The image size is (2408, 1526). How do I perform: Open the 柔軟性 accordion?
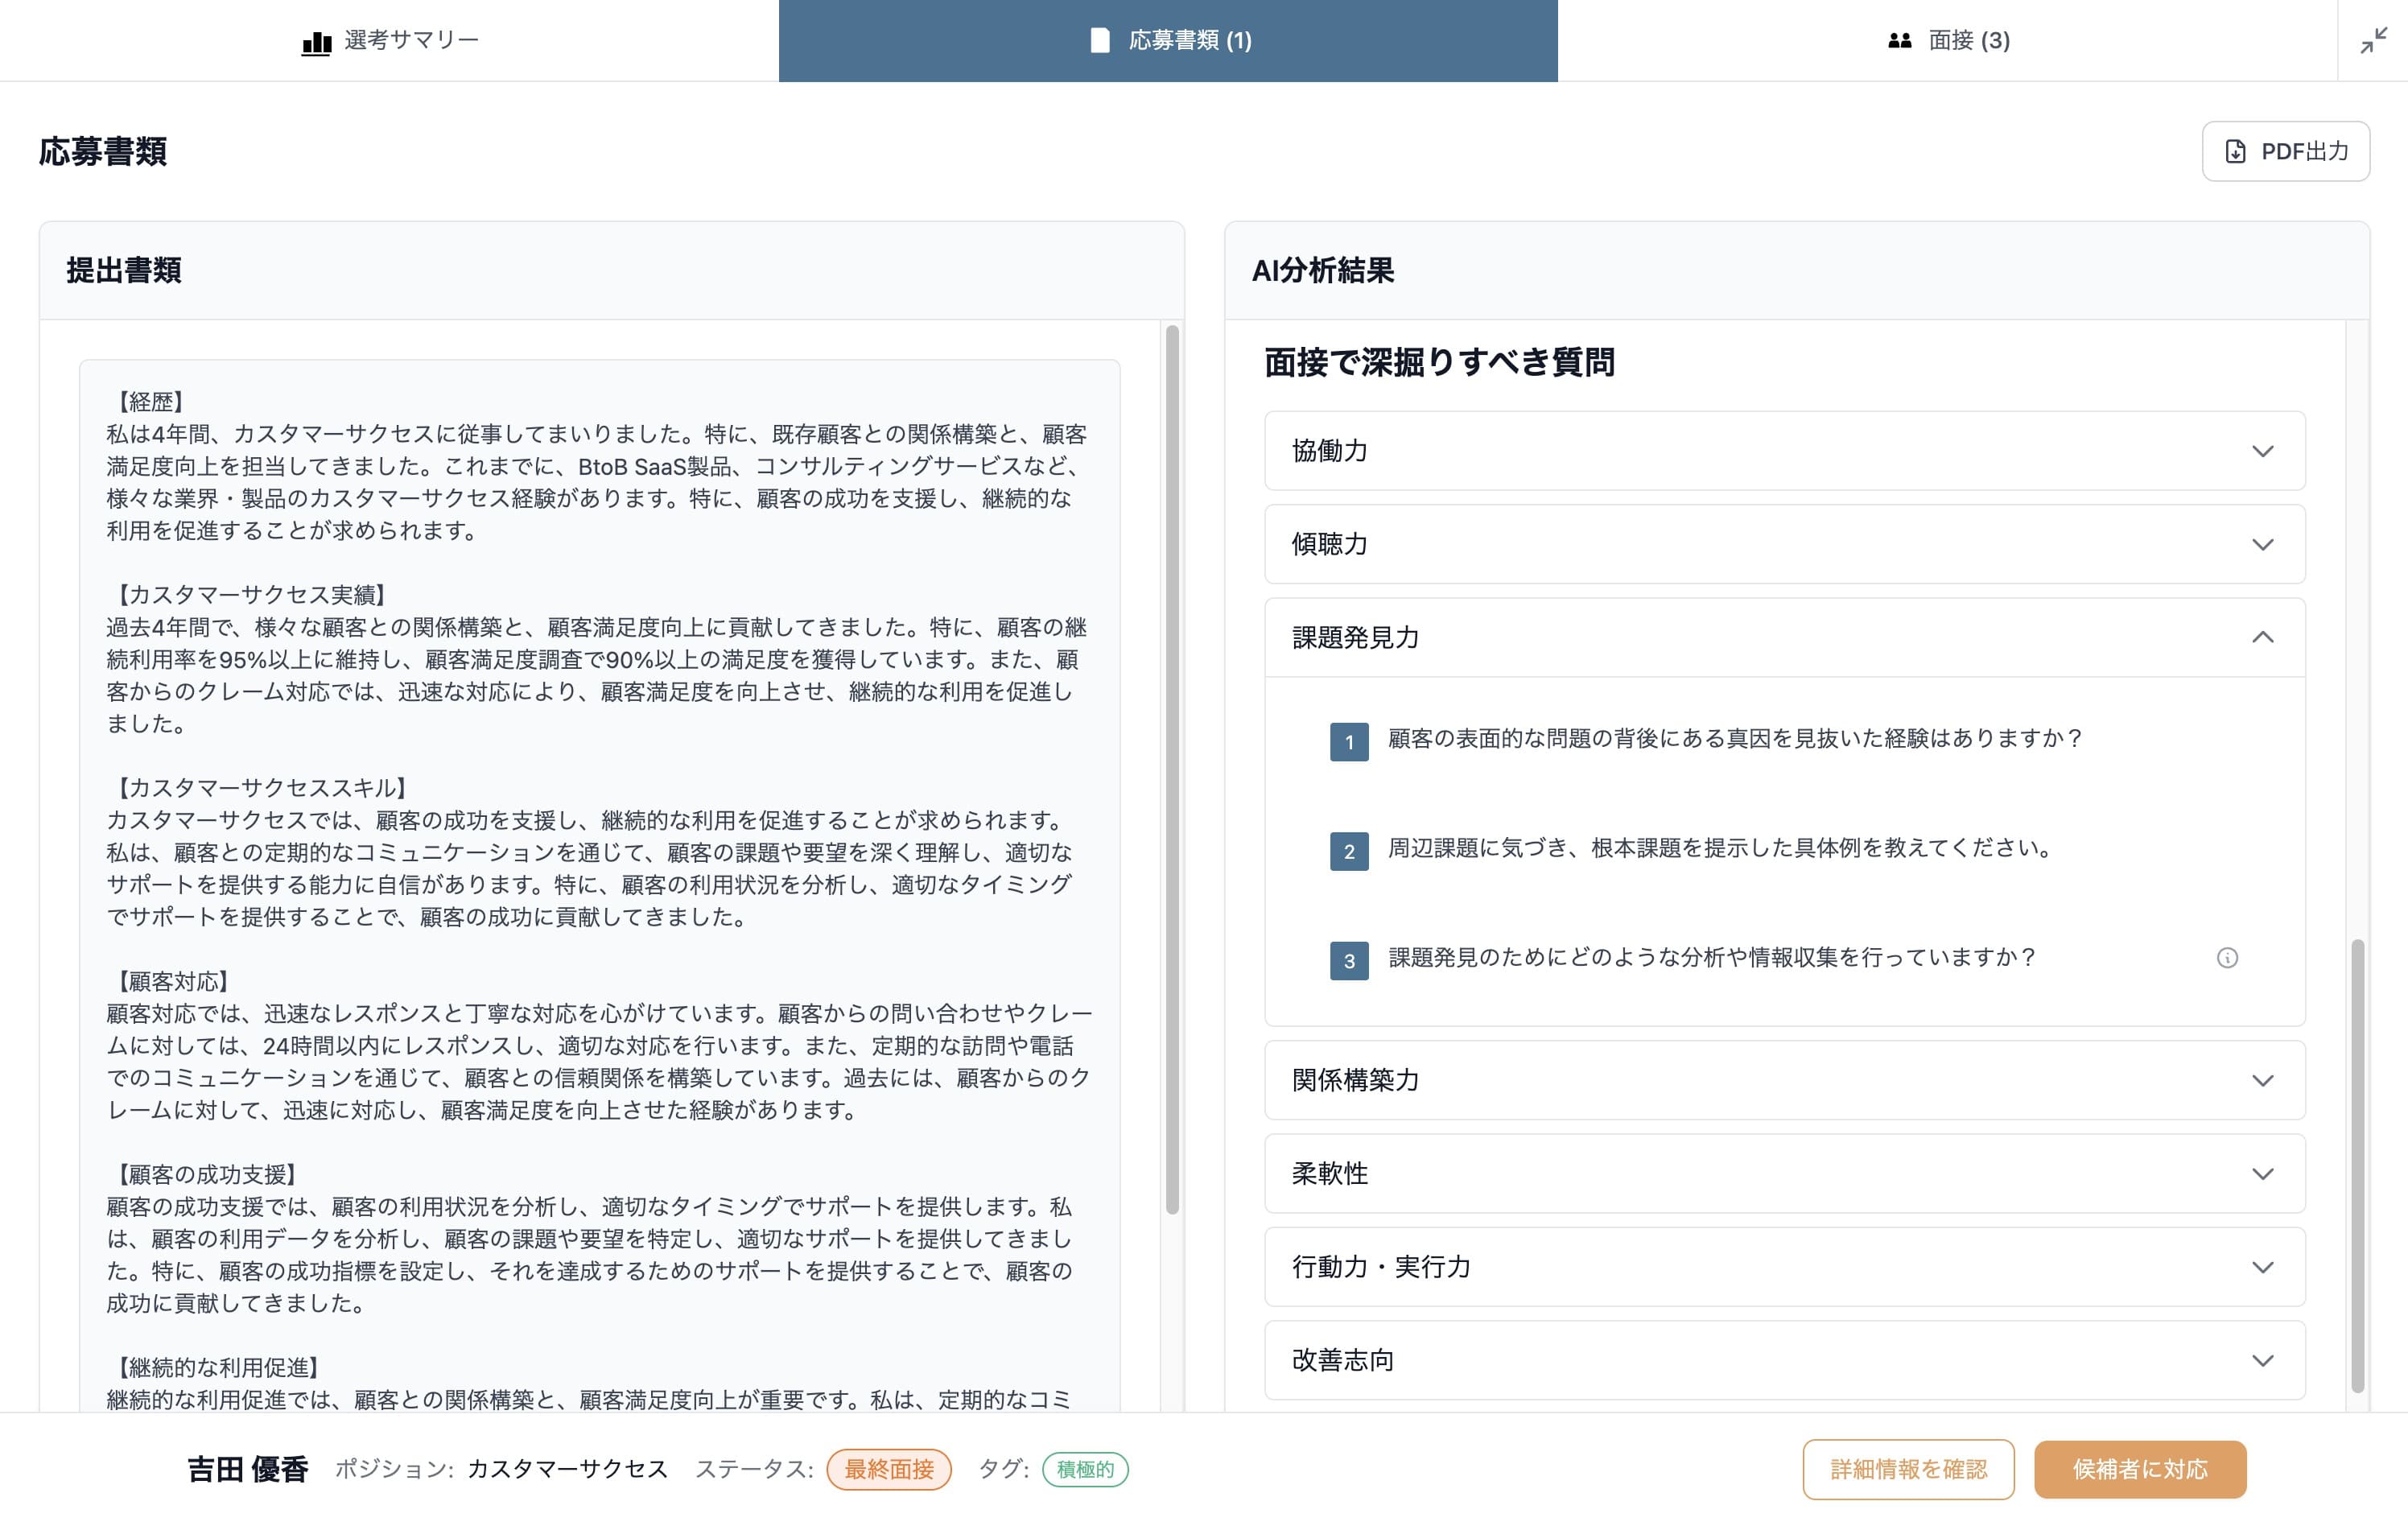[x=1784, y=1174]
